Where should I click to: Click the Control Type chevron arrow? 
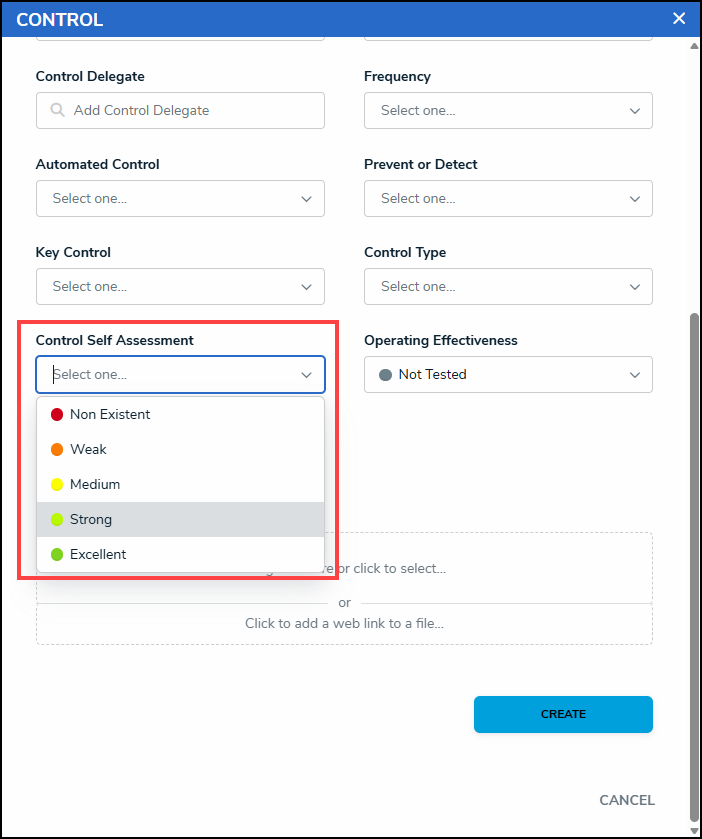point(635,287)
